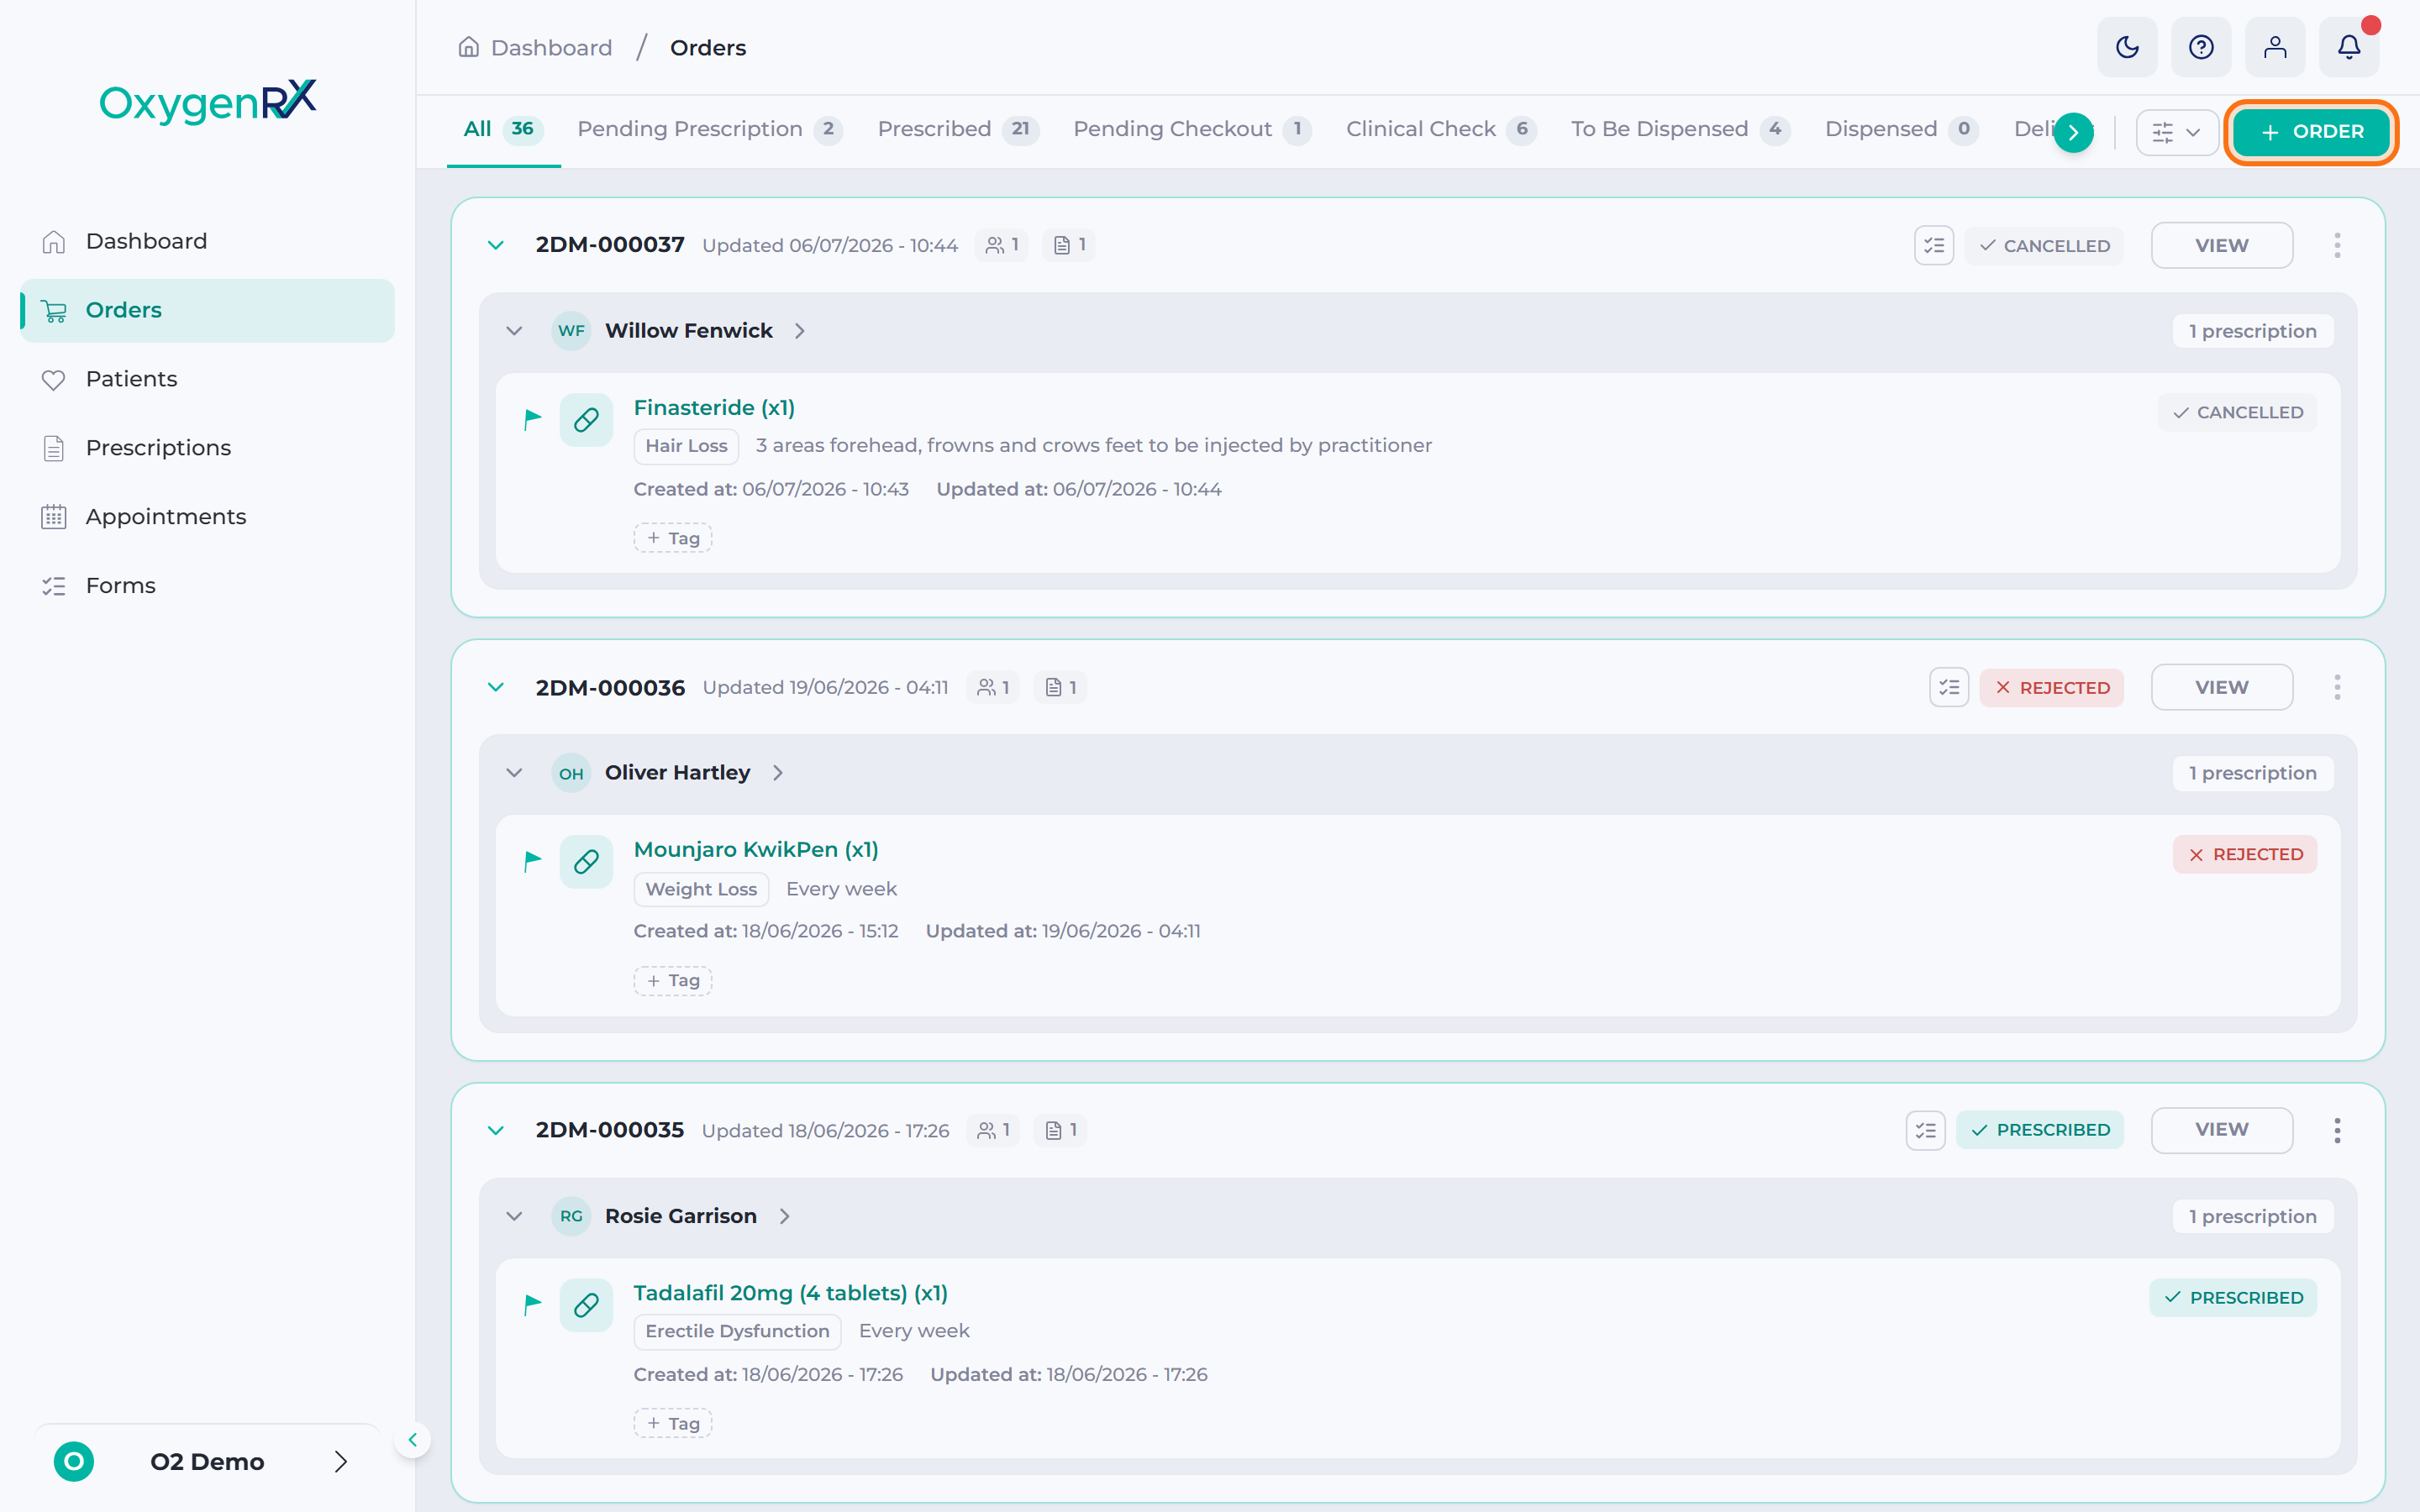Collapse the sidebar with the arrow handle
The image size is (2420, 1512).
(x=412, y=1440)
